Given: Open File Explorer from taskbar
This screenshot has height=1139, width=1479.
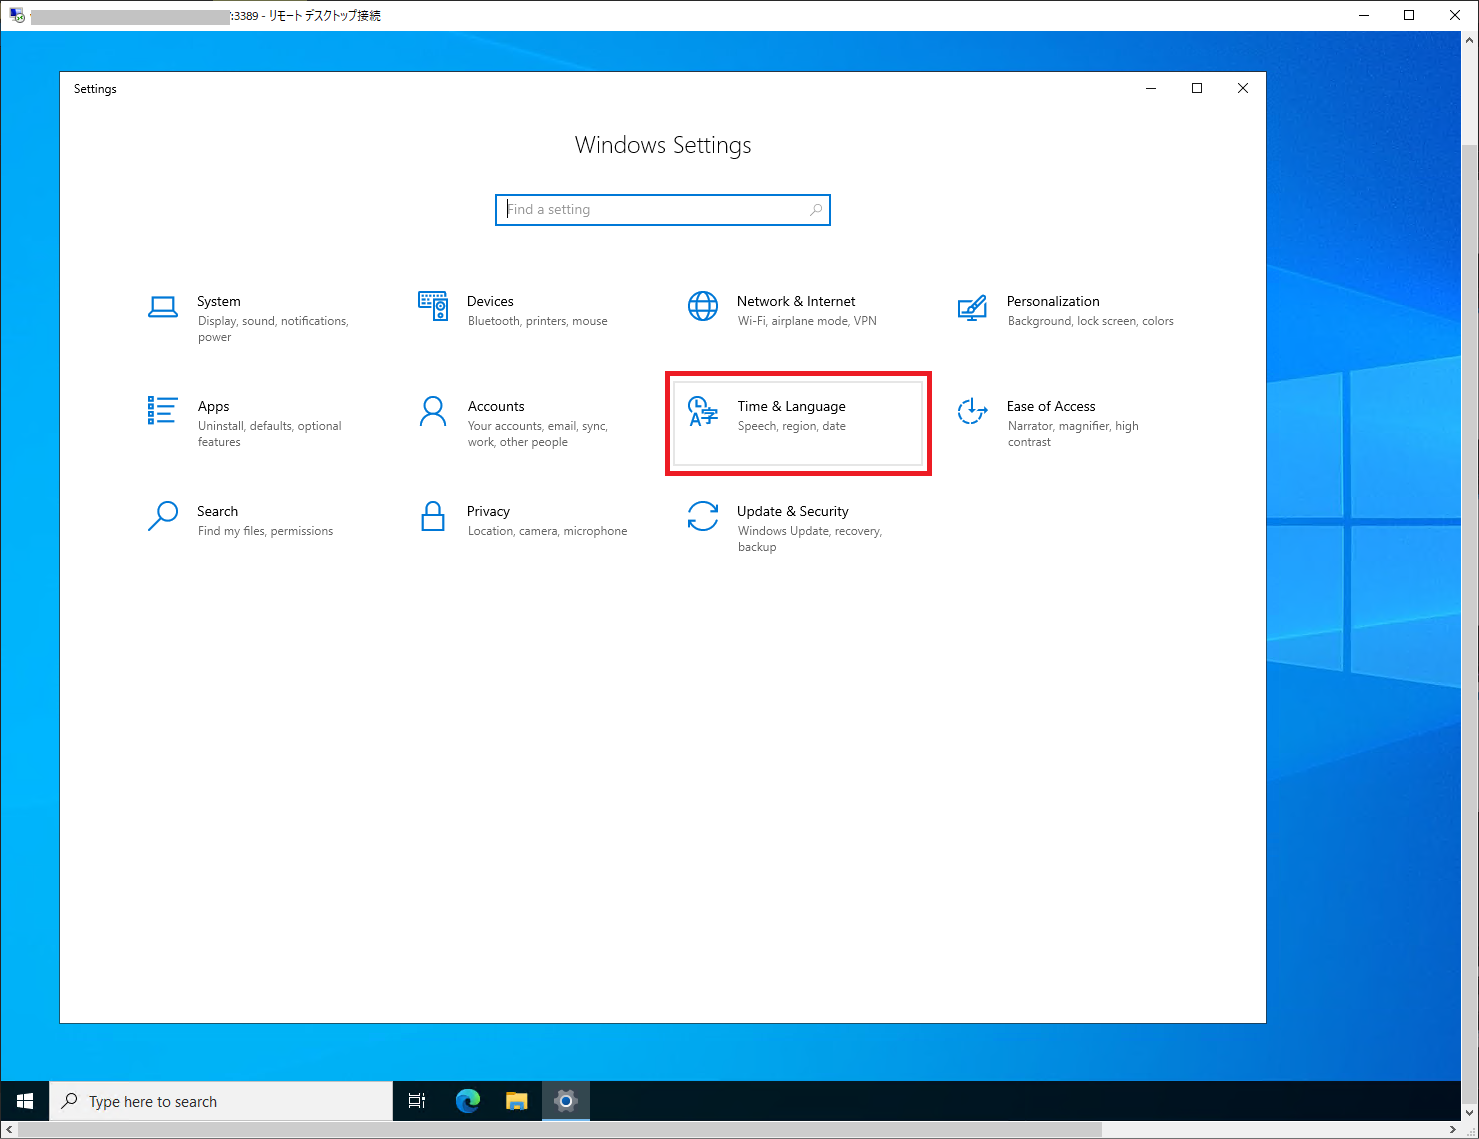Looking at the screenshot, I should pyautogui.click(x=516, y=1101).
